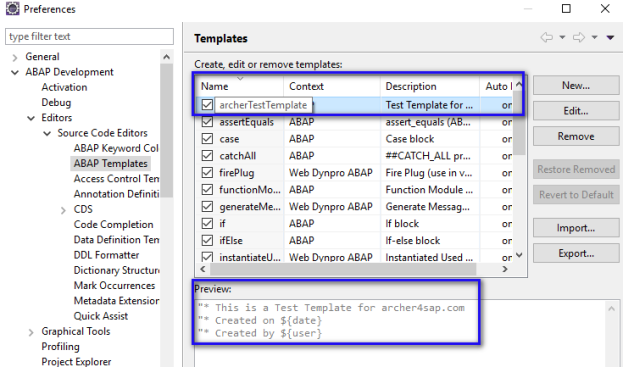623x367 pixels.
Task: Expand the General tree node
Action: click(x=15, y=58)
